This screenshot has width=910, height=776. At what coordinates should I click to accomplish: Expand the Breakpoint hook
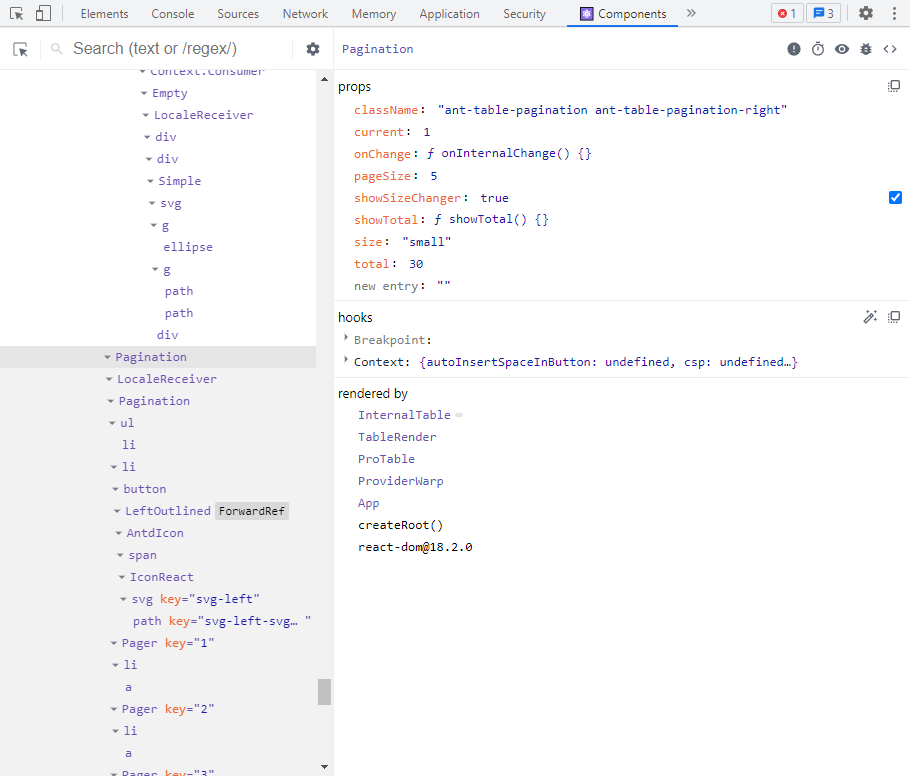346,338
